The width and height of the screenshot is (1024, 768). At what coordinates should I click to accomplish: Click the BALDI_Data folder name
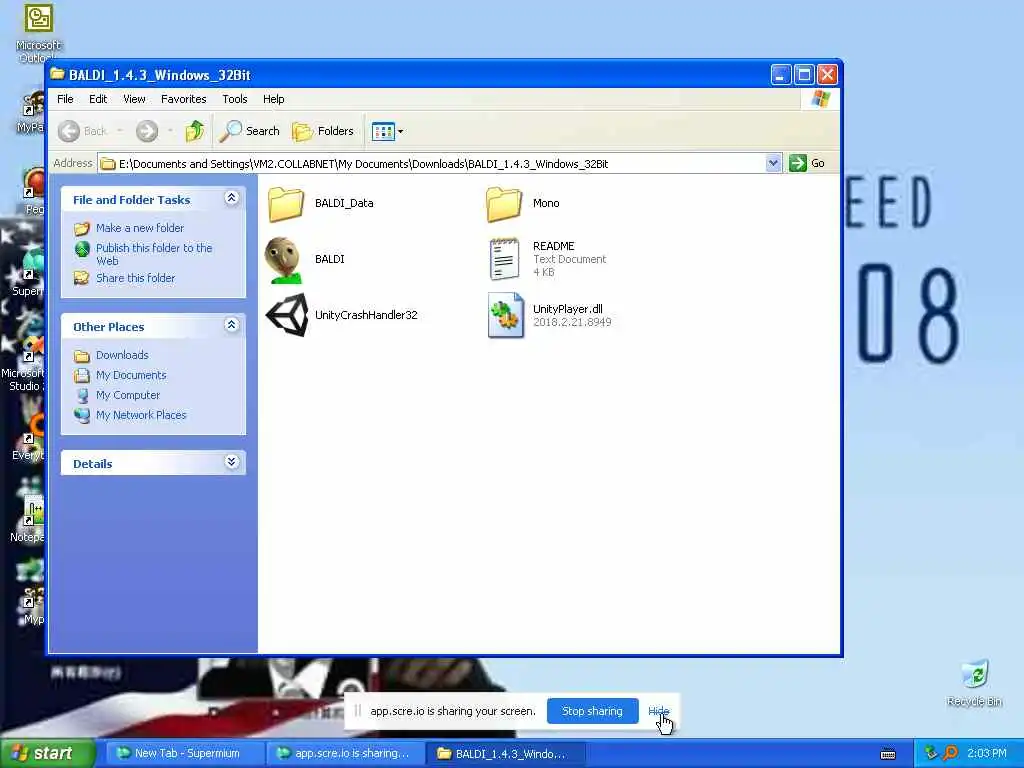click(x=344, y=203)
